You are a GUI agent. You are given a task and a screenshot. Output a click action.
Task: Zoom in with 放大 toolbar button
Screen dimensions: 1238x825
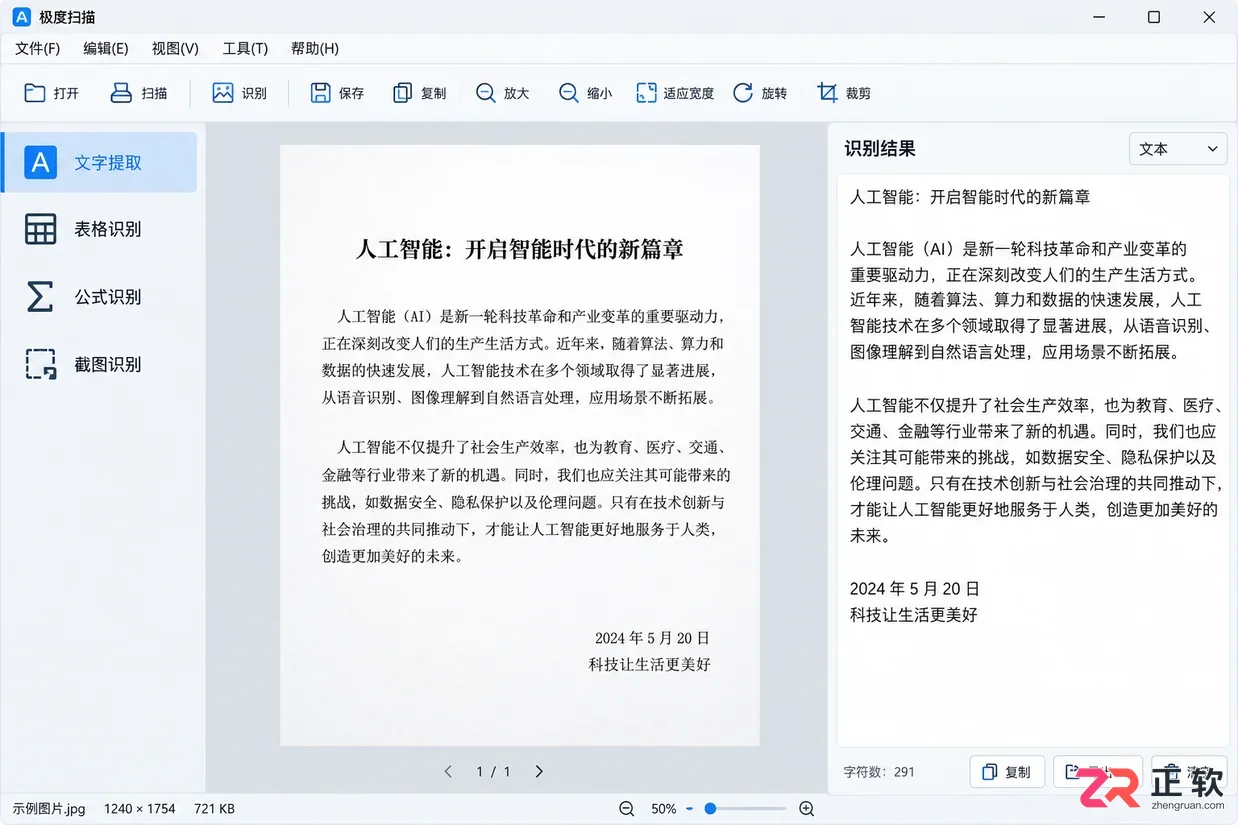pos(502,93)
